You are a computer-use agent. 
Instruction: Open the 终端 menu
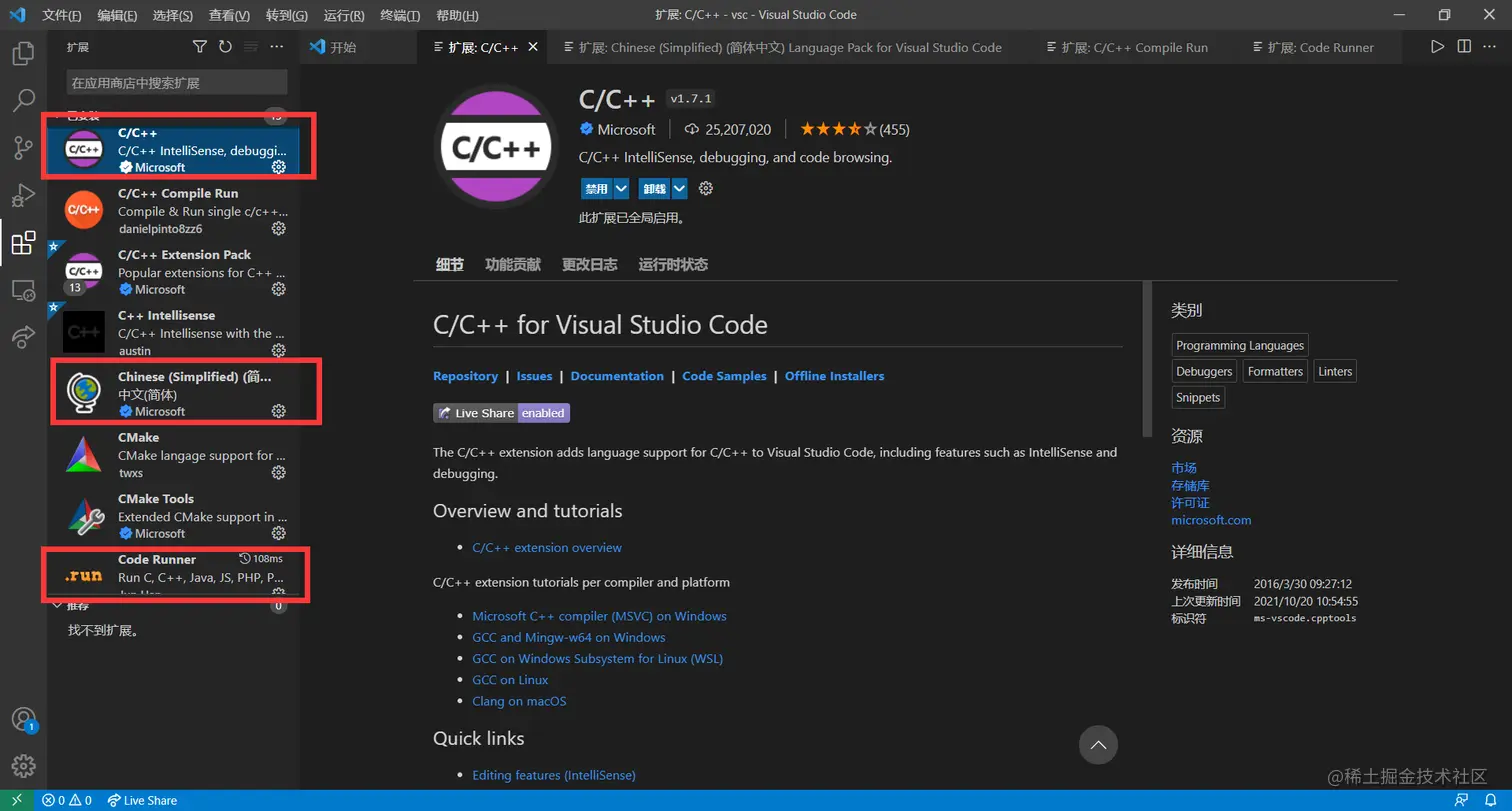(x=401, y=15)
